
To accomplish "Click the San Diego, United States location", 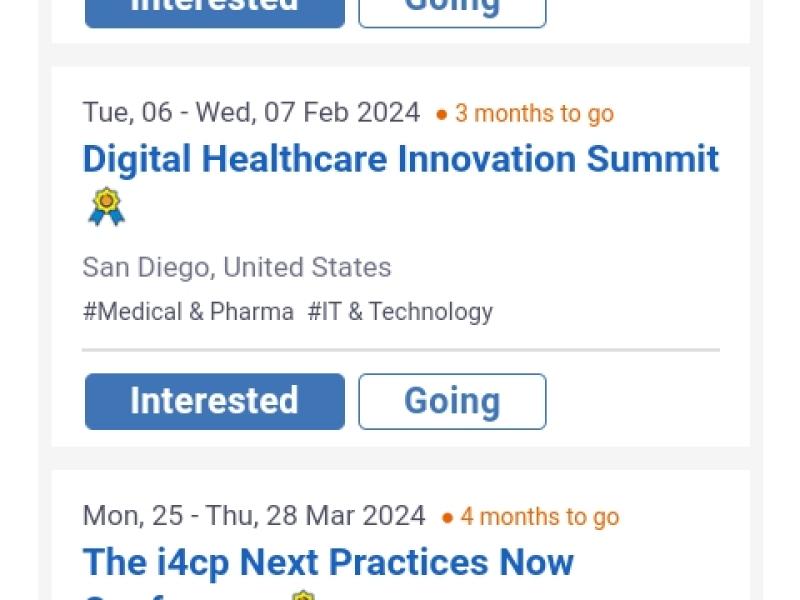I will point(237,268).
